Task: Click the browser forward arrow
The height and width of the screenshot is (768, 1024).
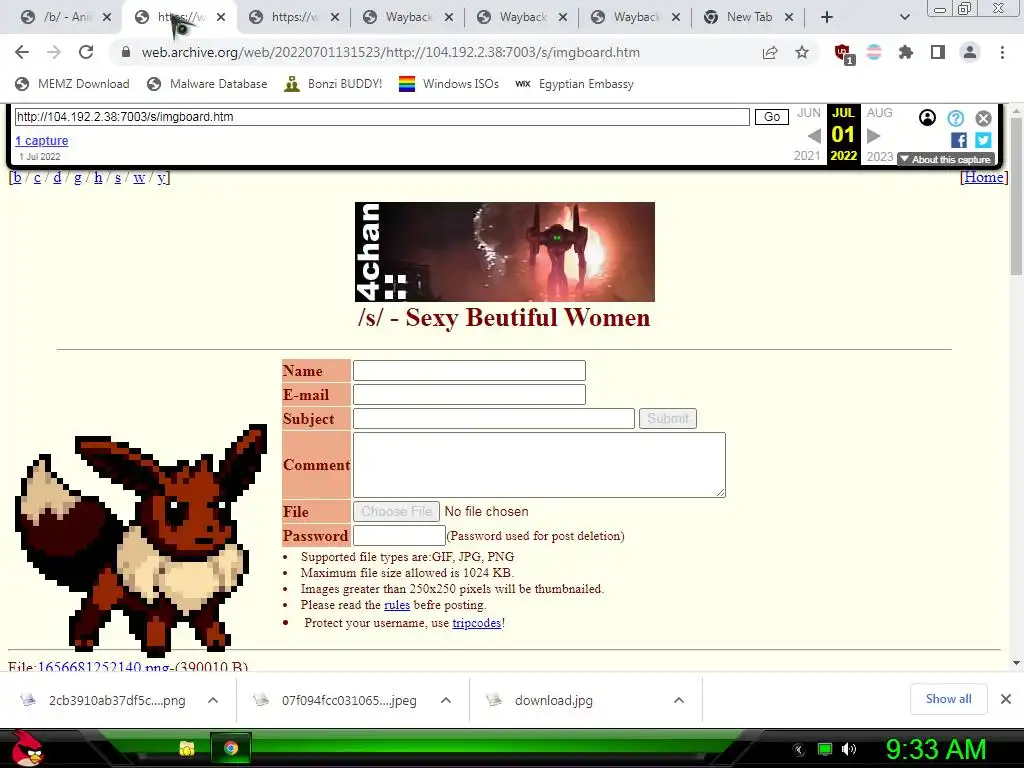Action: point(54,52)
